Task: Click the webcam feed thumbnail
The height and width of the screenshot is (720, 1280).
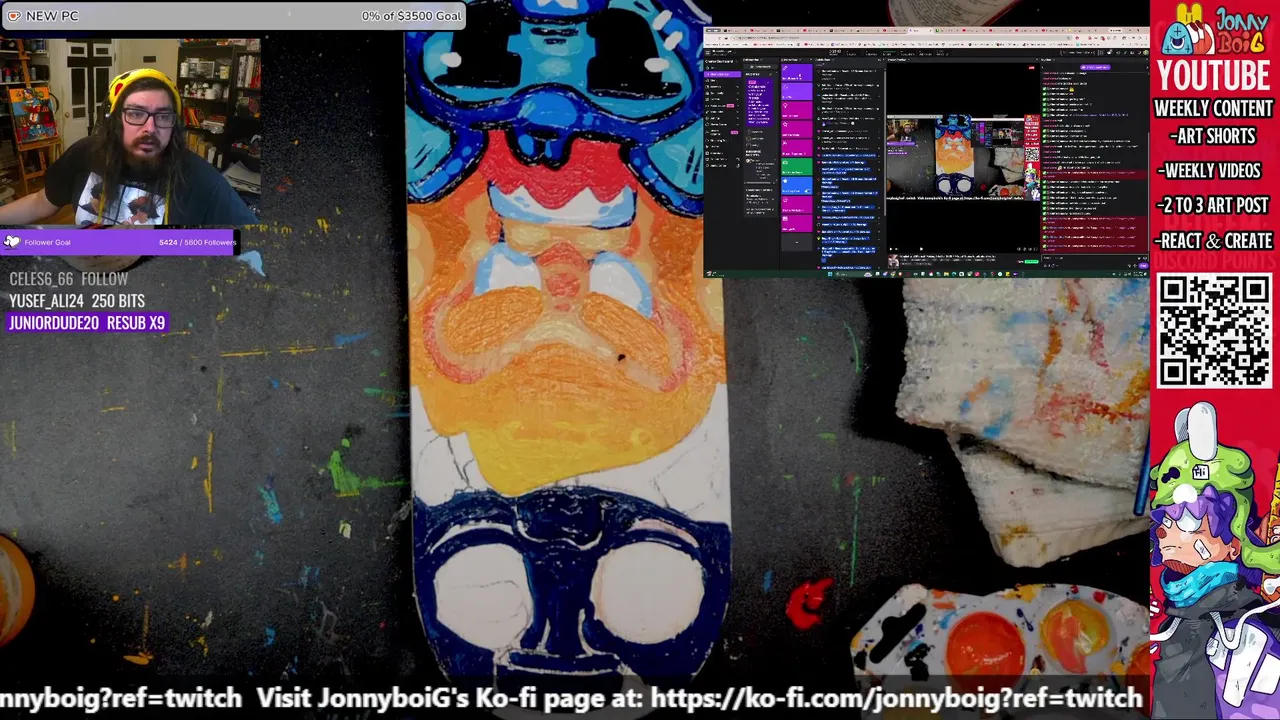Action: pyautogui.click(x=130, y=133)
